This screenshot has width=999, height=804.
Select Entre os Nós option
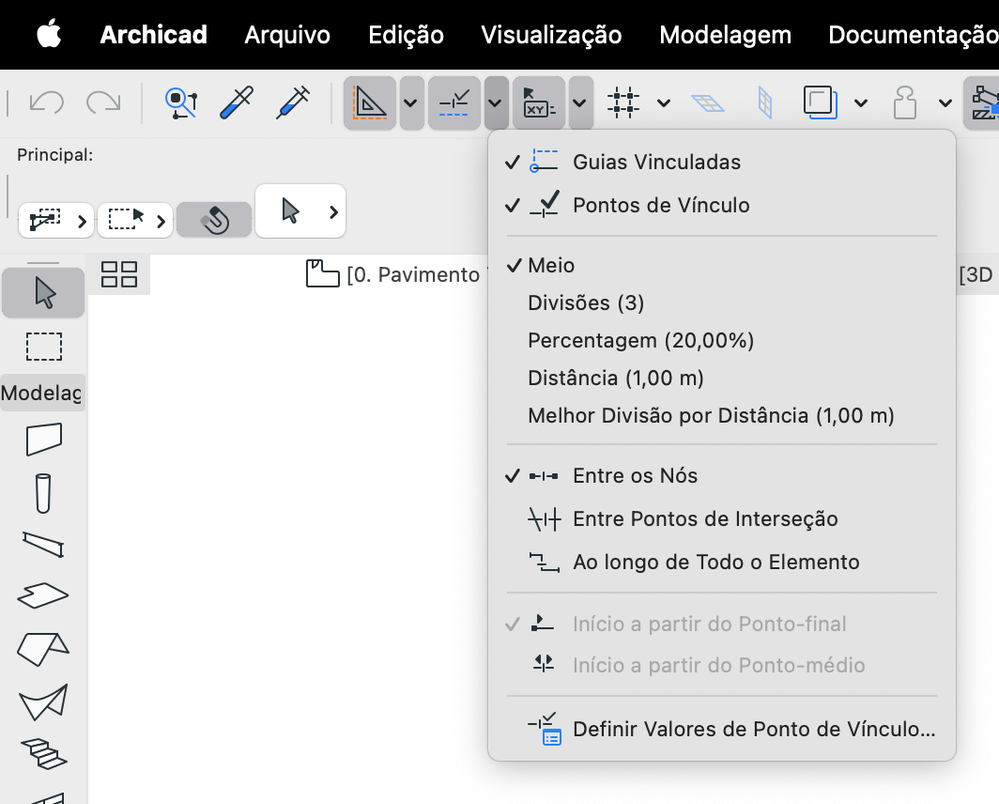721,475
